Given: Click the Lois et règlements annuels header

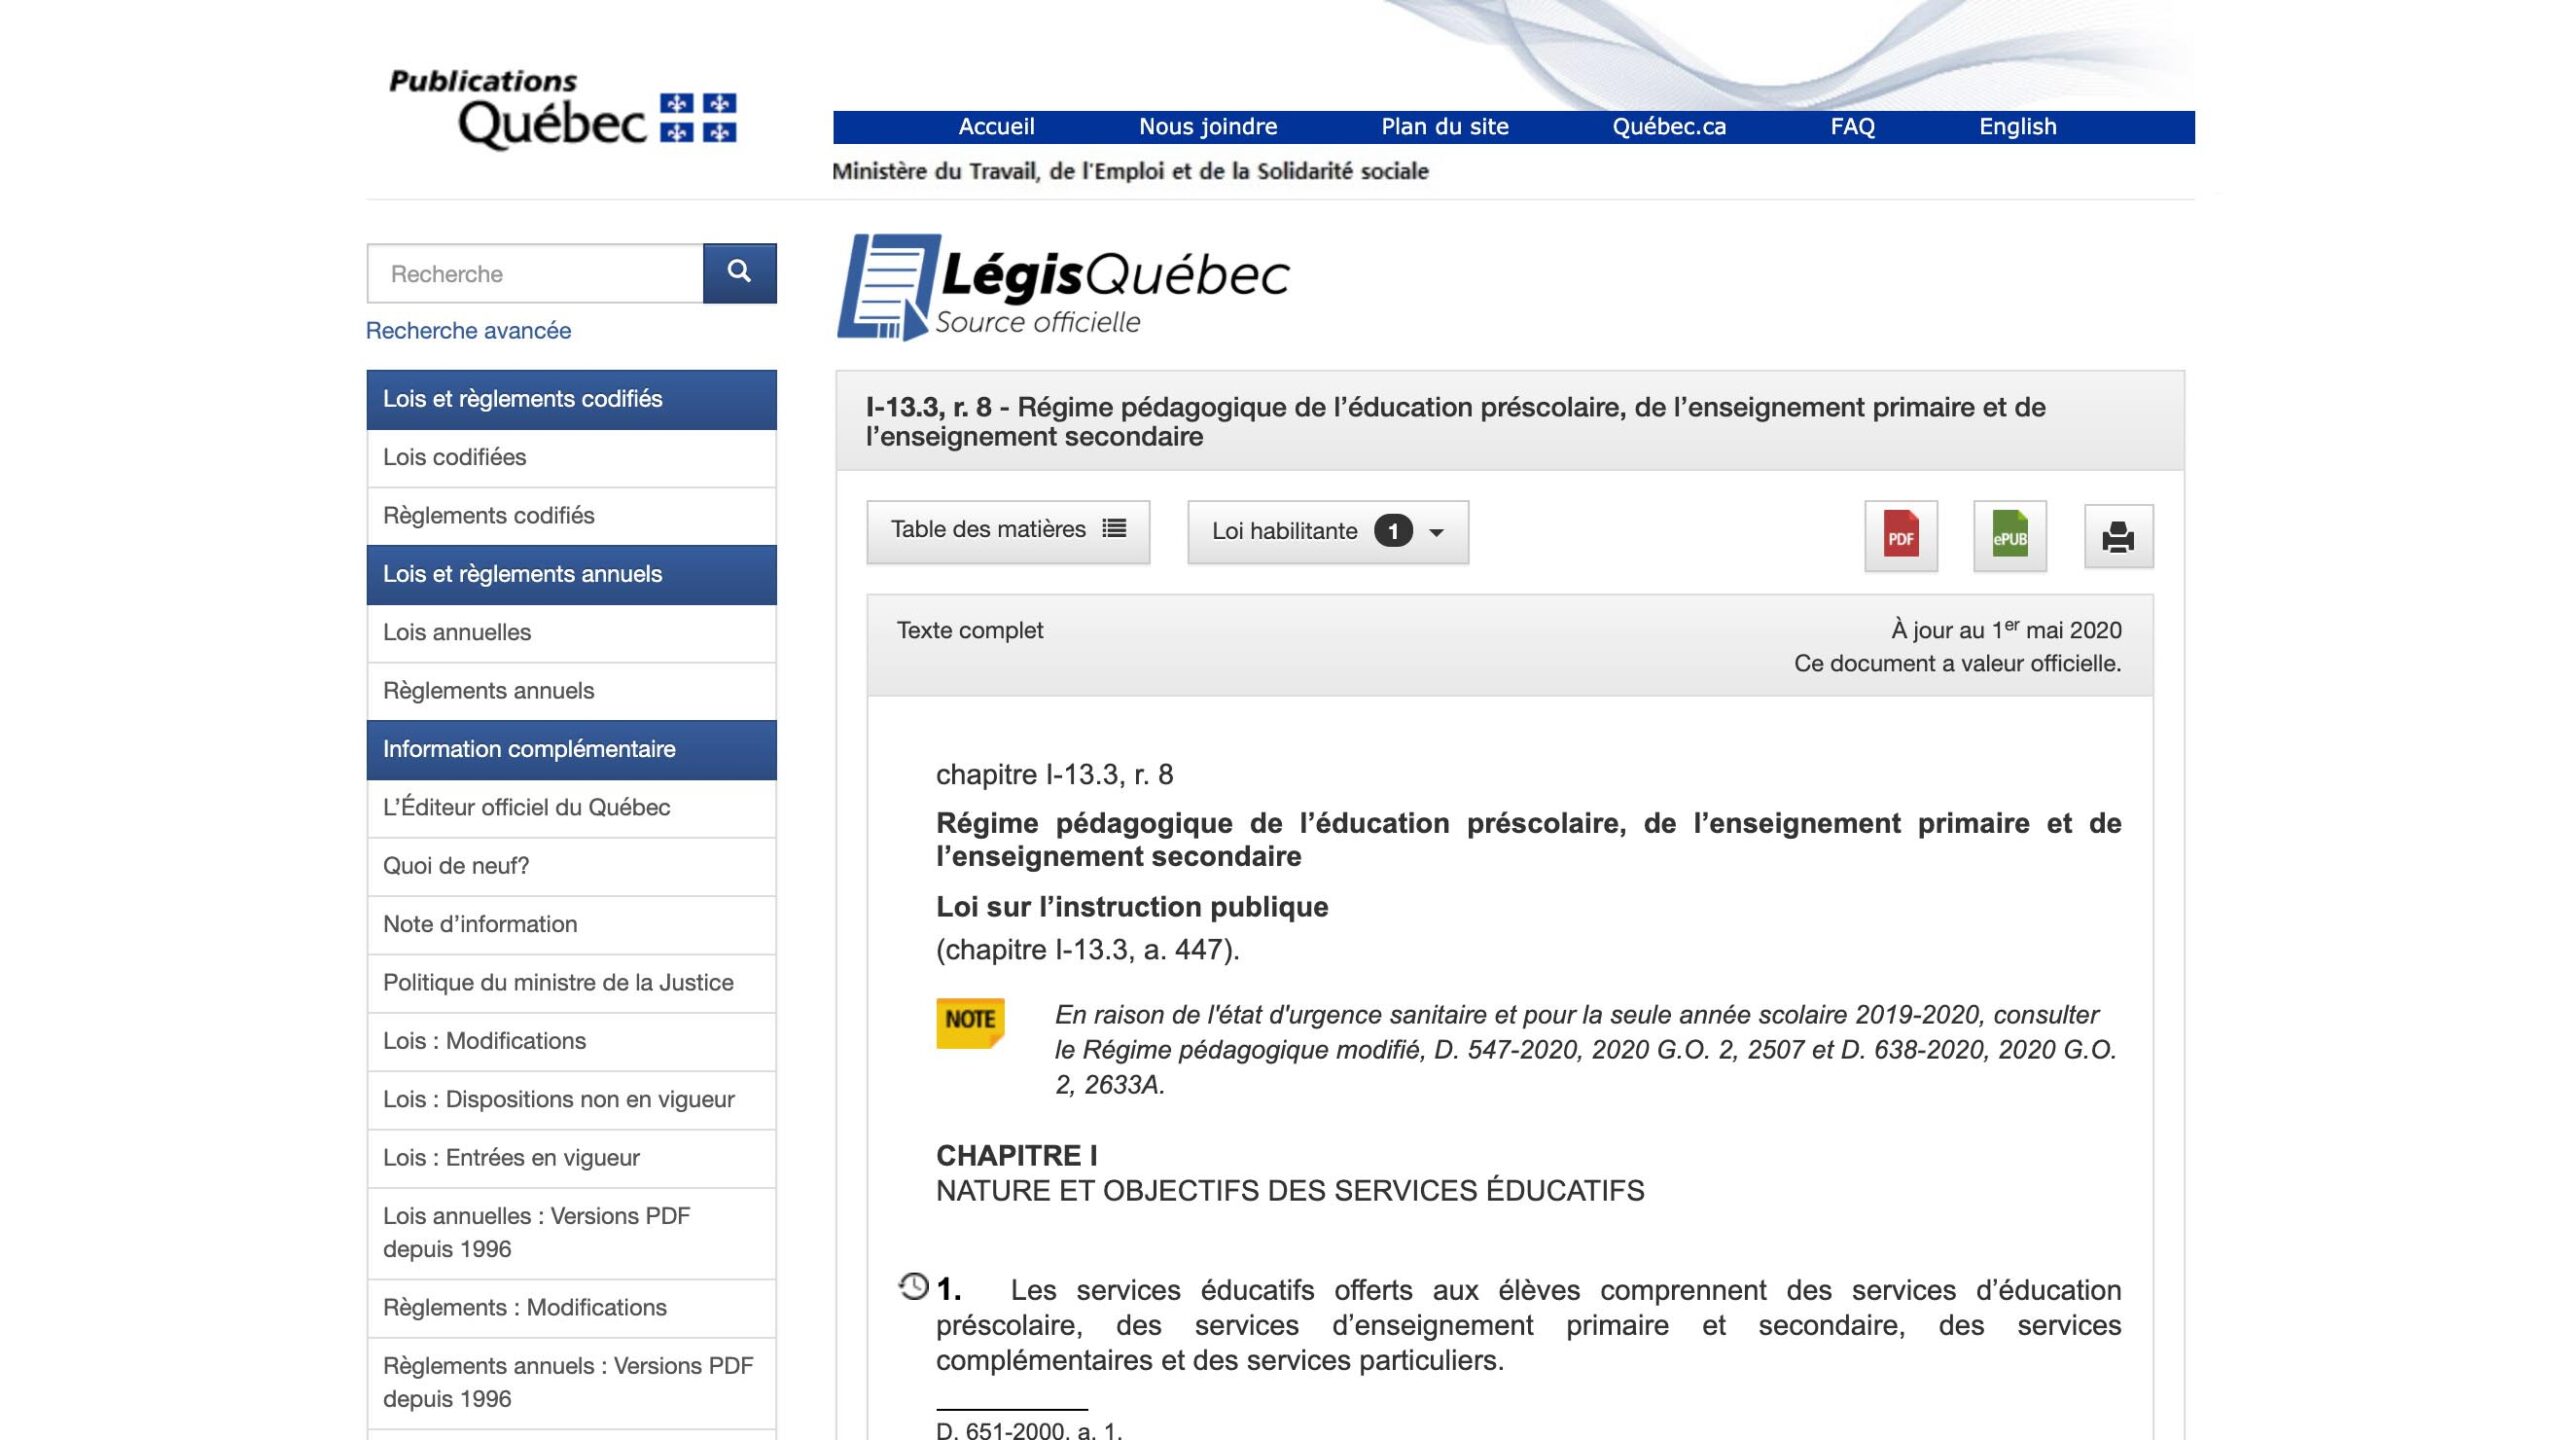Looking at the screenshot, I should [x=571, y=575].
